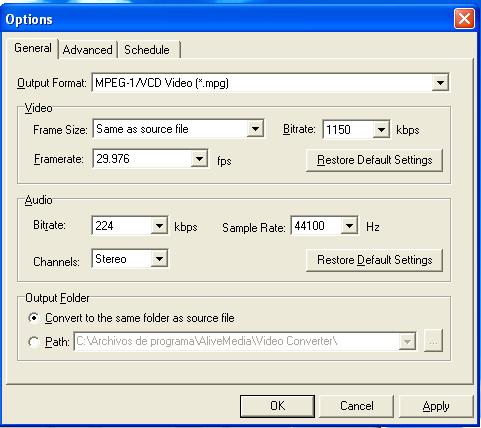Switch to the Advanced tab
Image resolution: width=481 pixels, height=428 pixels.
coord(88,50)
